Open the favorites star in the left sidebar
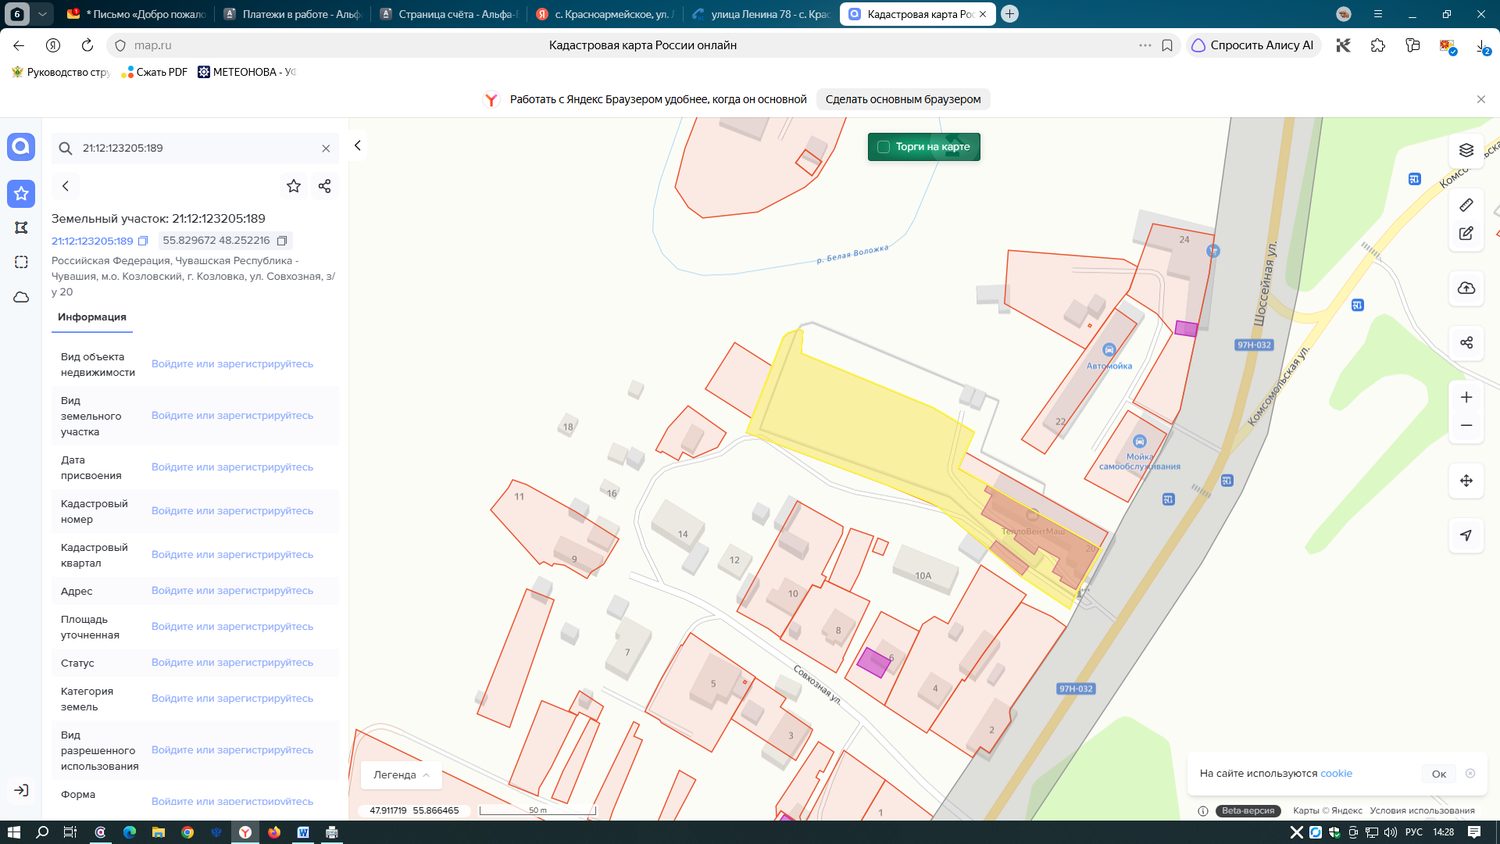 point(21,193)
